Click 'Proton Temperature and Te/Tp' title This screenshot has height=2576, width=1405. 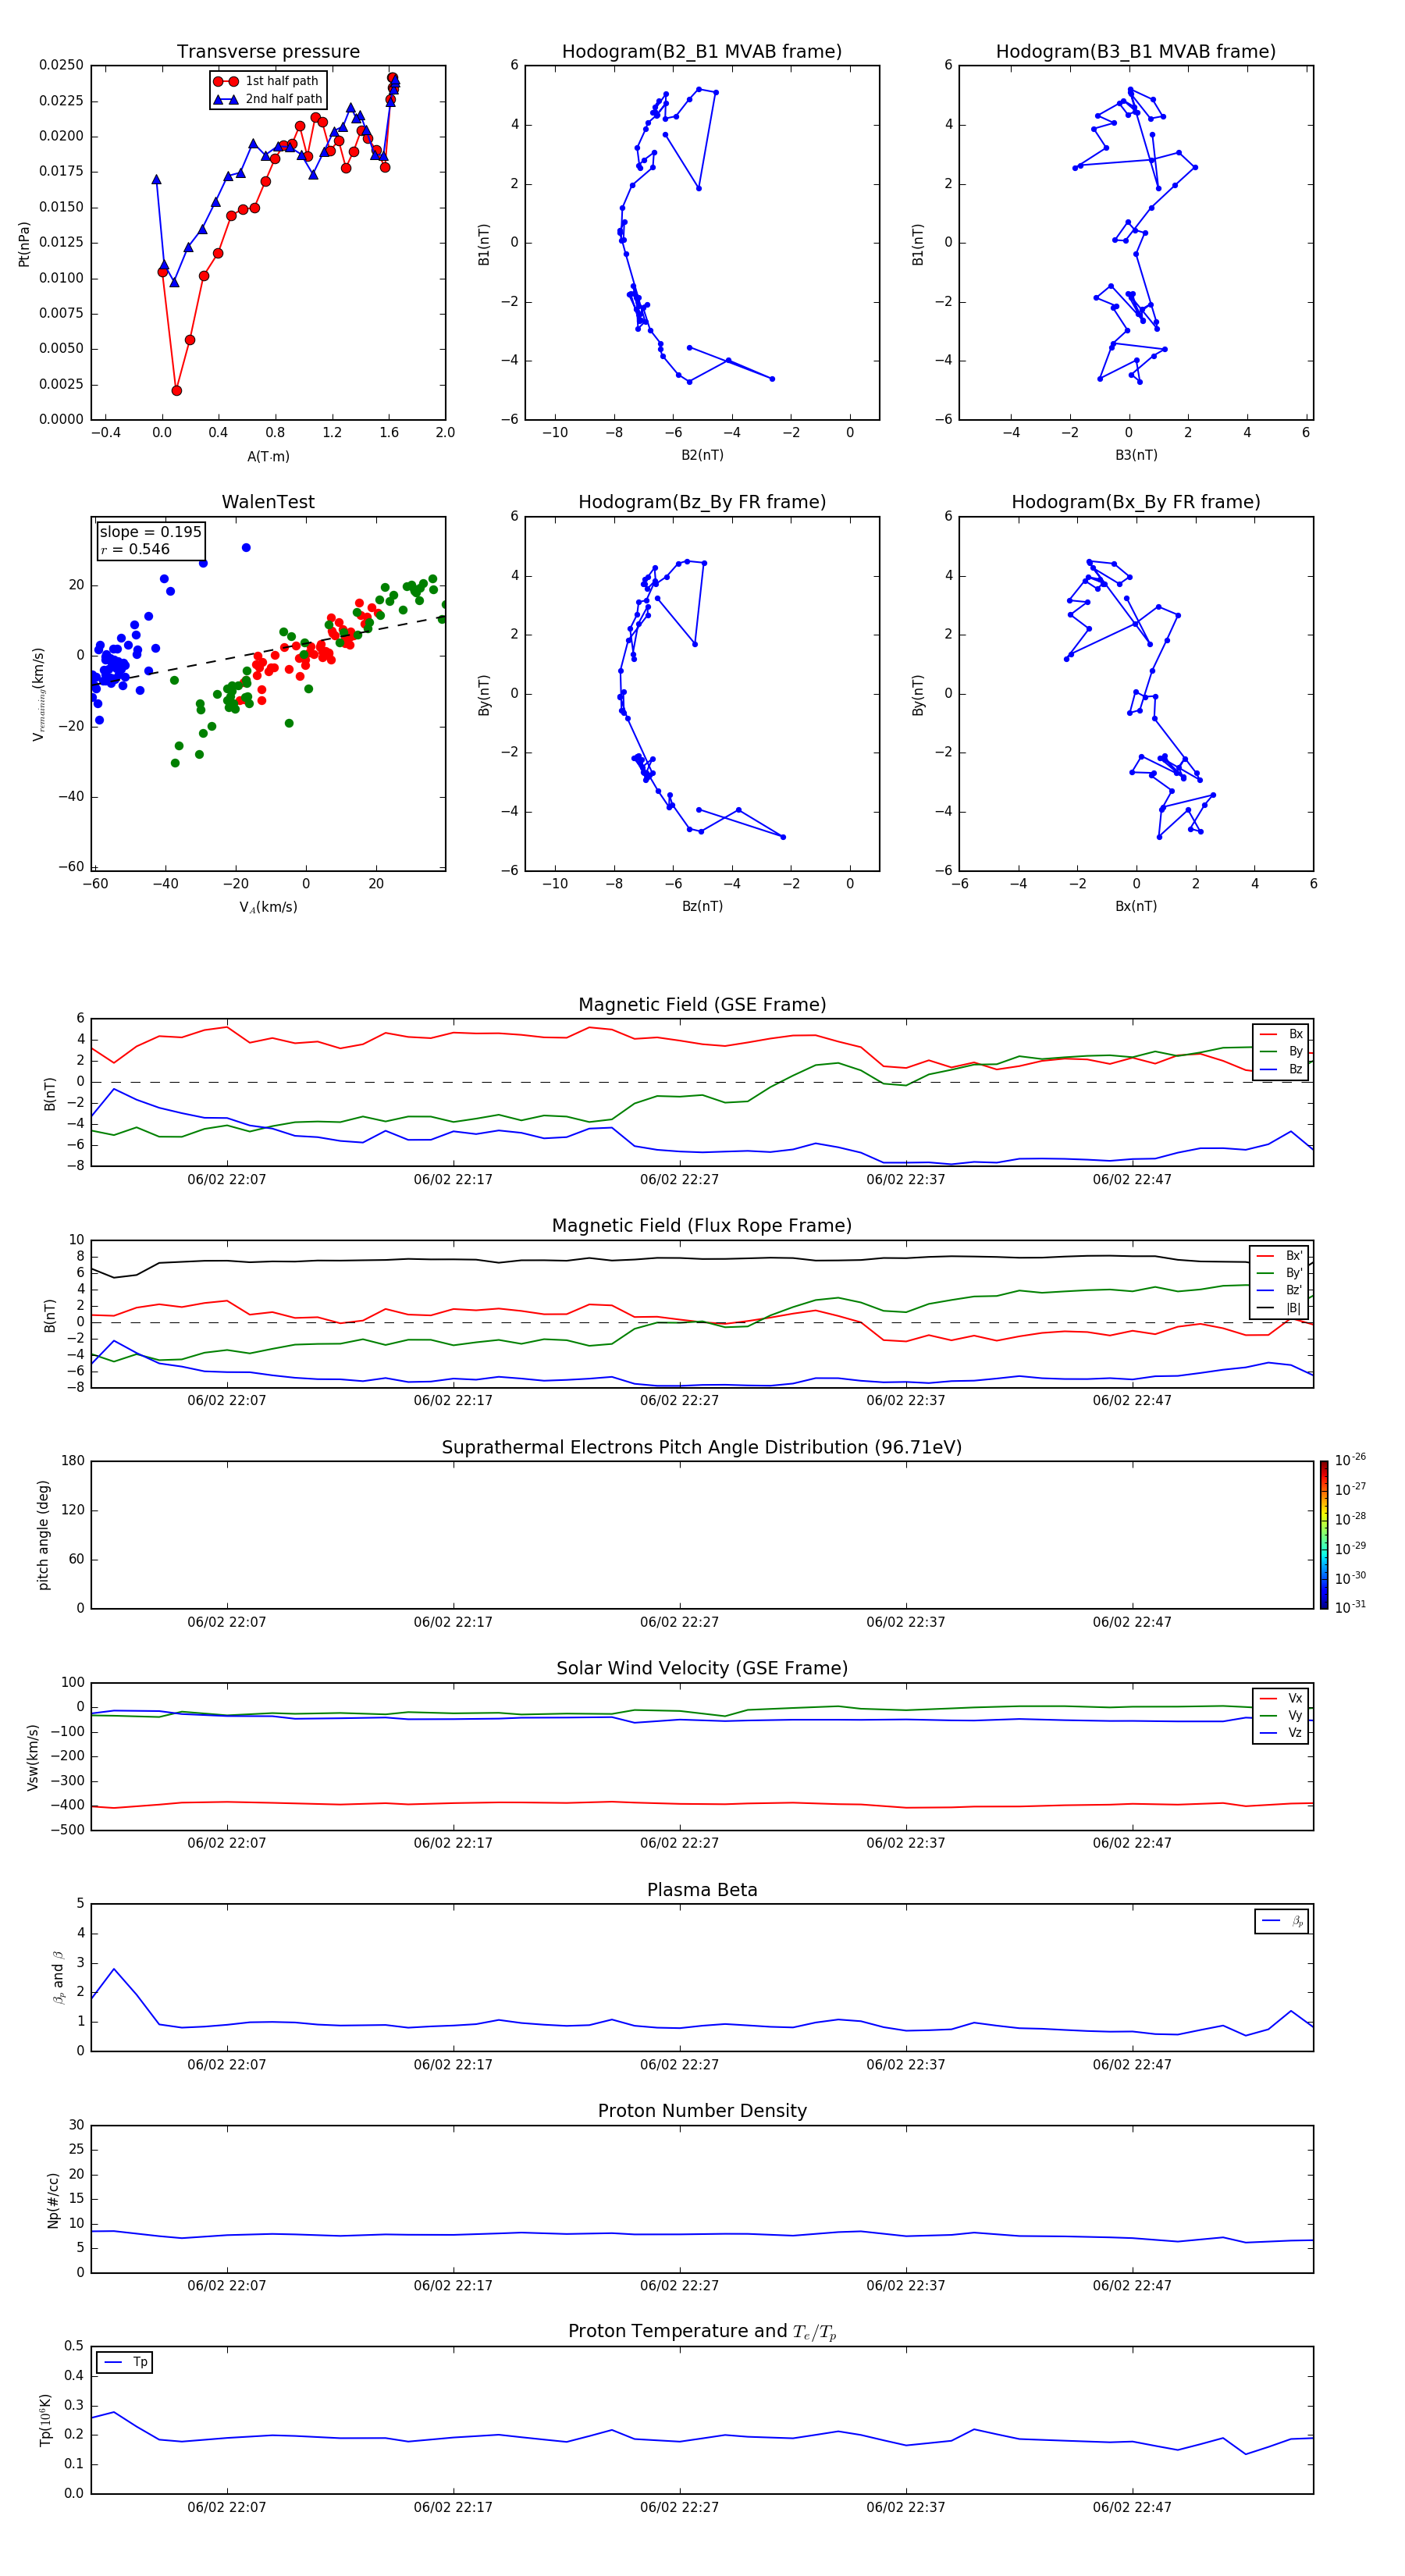[702, 2332]
